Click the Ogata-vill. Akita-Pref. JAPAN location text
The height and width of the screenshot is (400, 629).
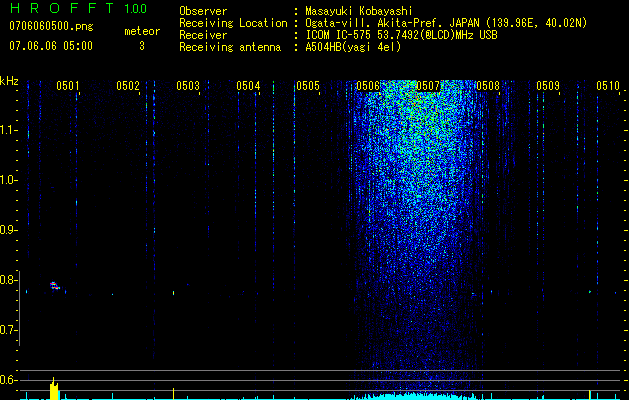(x=446, y=24)
